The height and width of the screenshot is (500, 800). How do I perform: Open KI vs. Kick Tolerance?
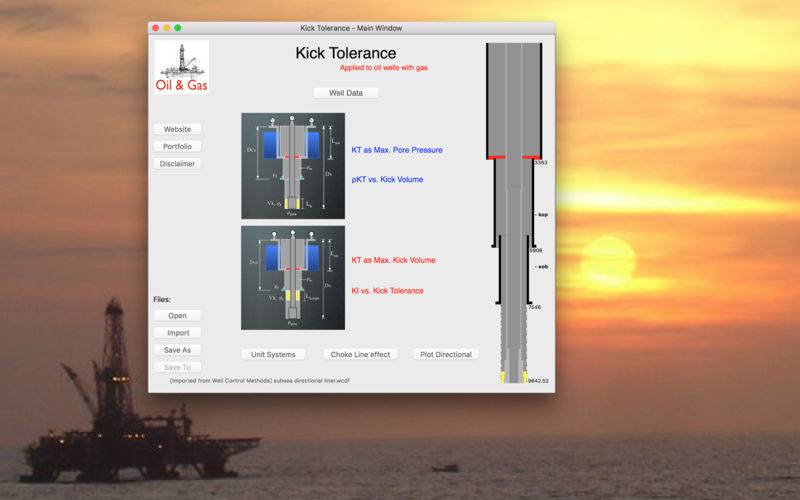point(387,291)
